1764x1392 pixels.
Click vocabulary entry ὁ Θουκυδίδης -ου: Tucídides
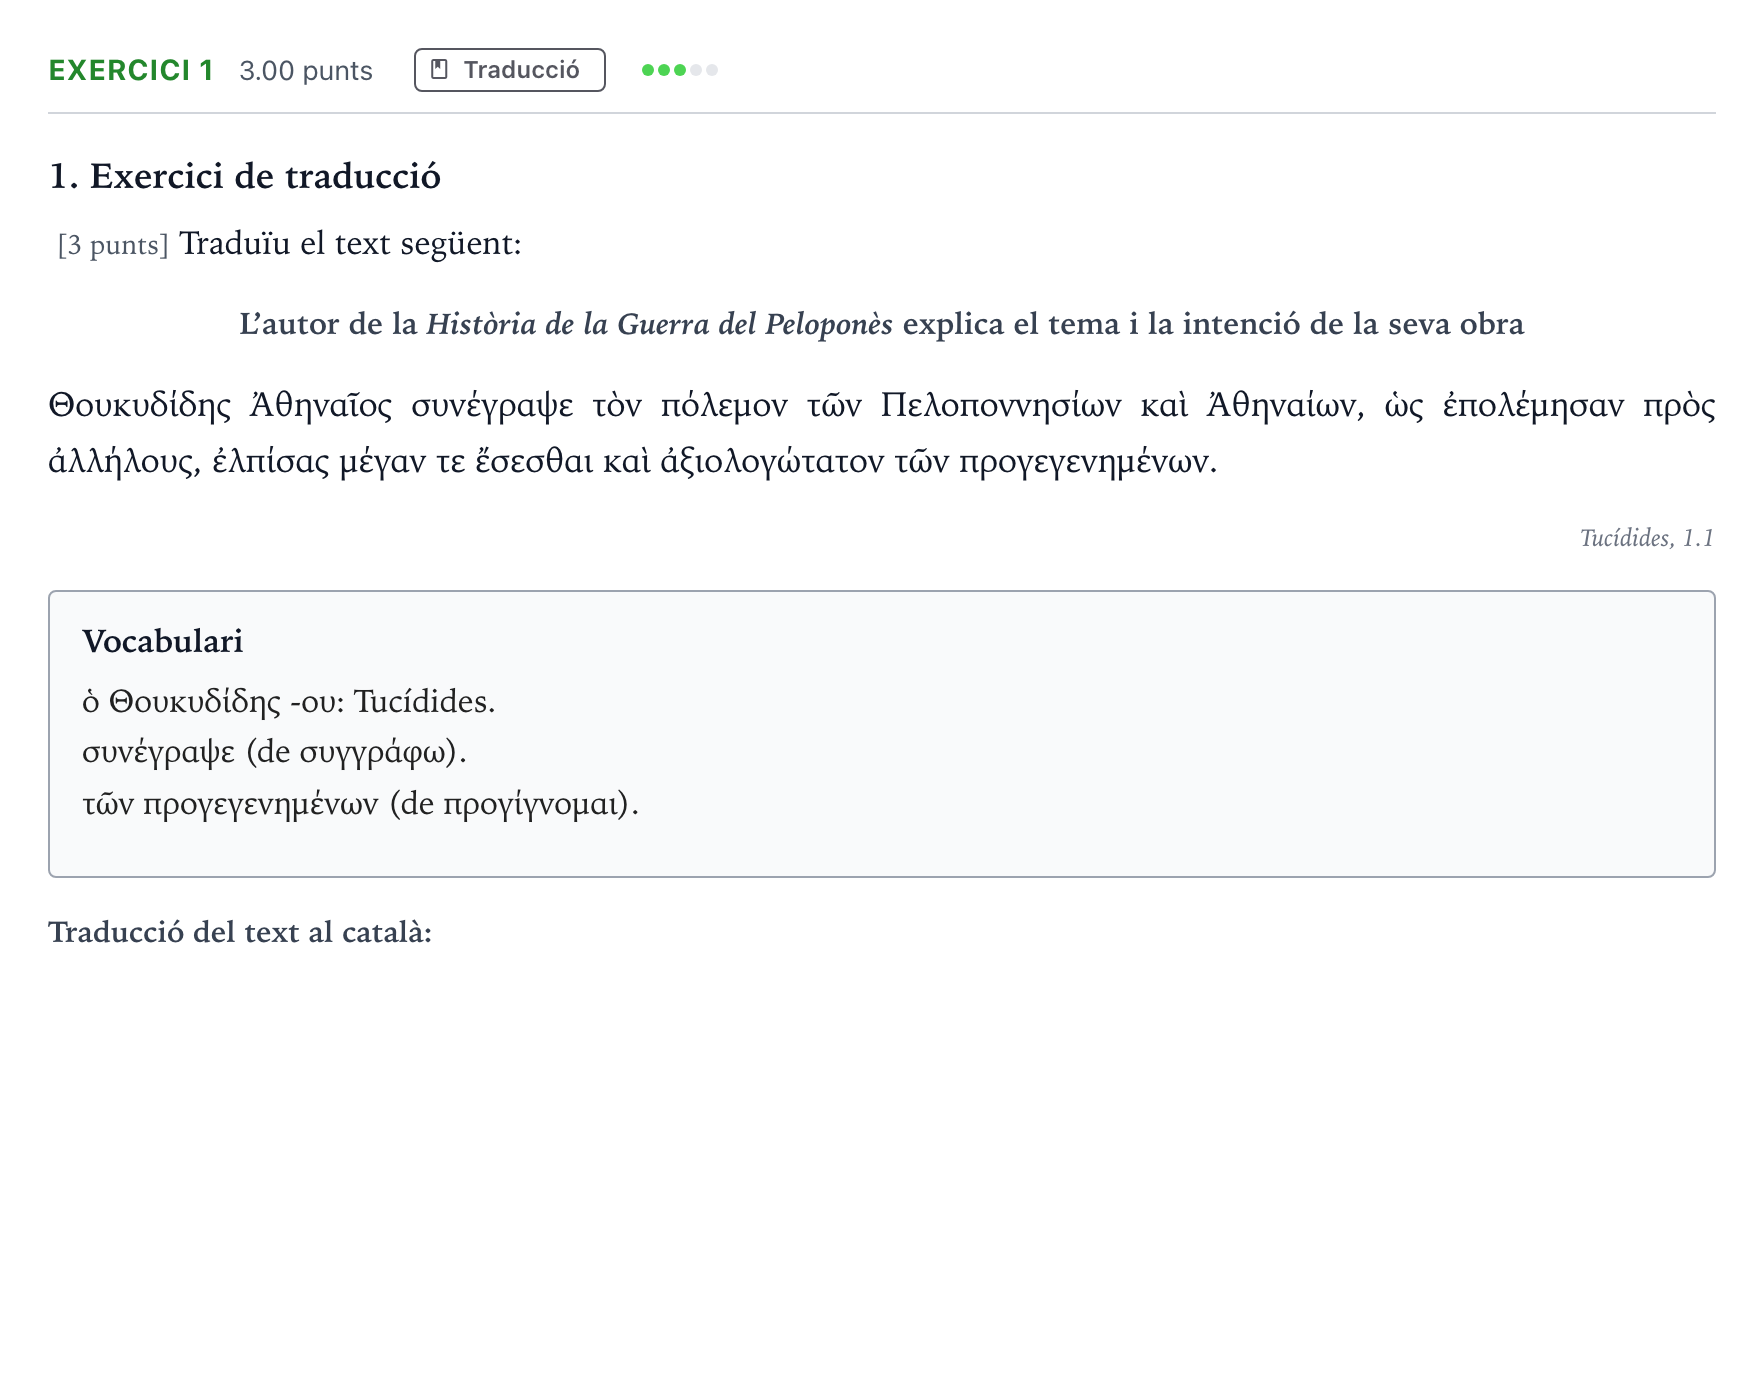coord(289,702)
